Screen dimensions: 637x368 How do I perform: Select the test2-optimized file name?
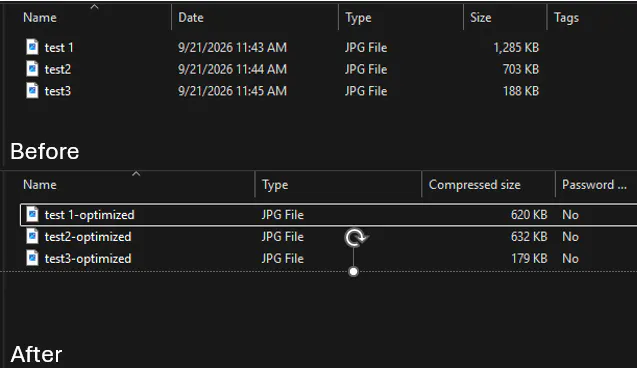click(88, 237)
